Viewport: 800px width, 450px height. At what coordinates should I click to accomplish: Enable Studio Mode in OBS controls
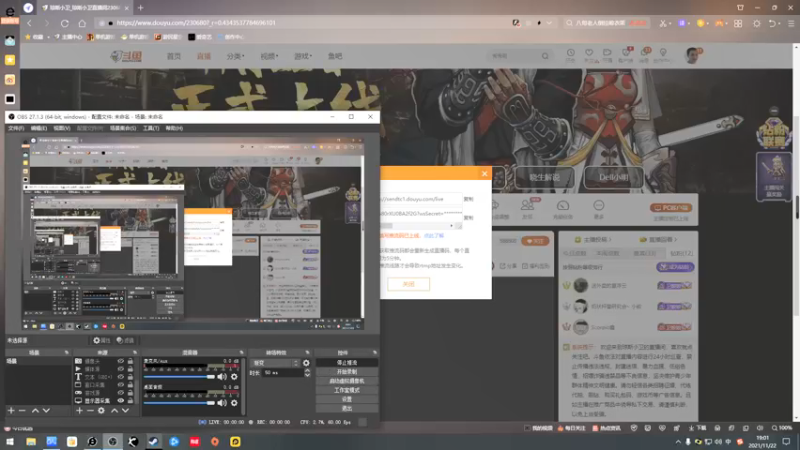point(347,390)
